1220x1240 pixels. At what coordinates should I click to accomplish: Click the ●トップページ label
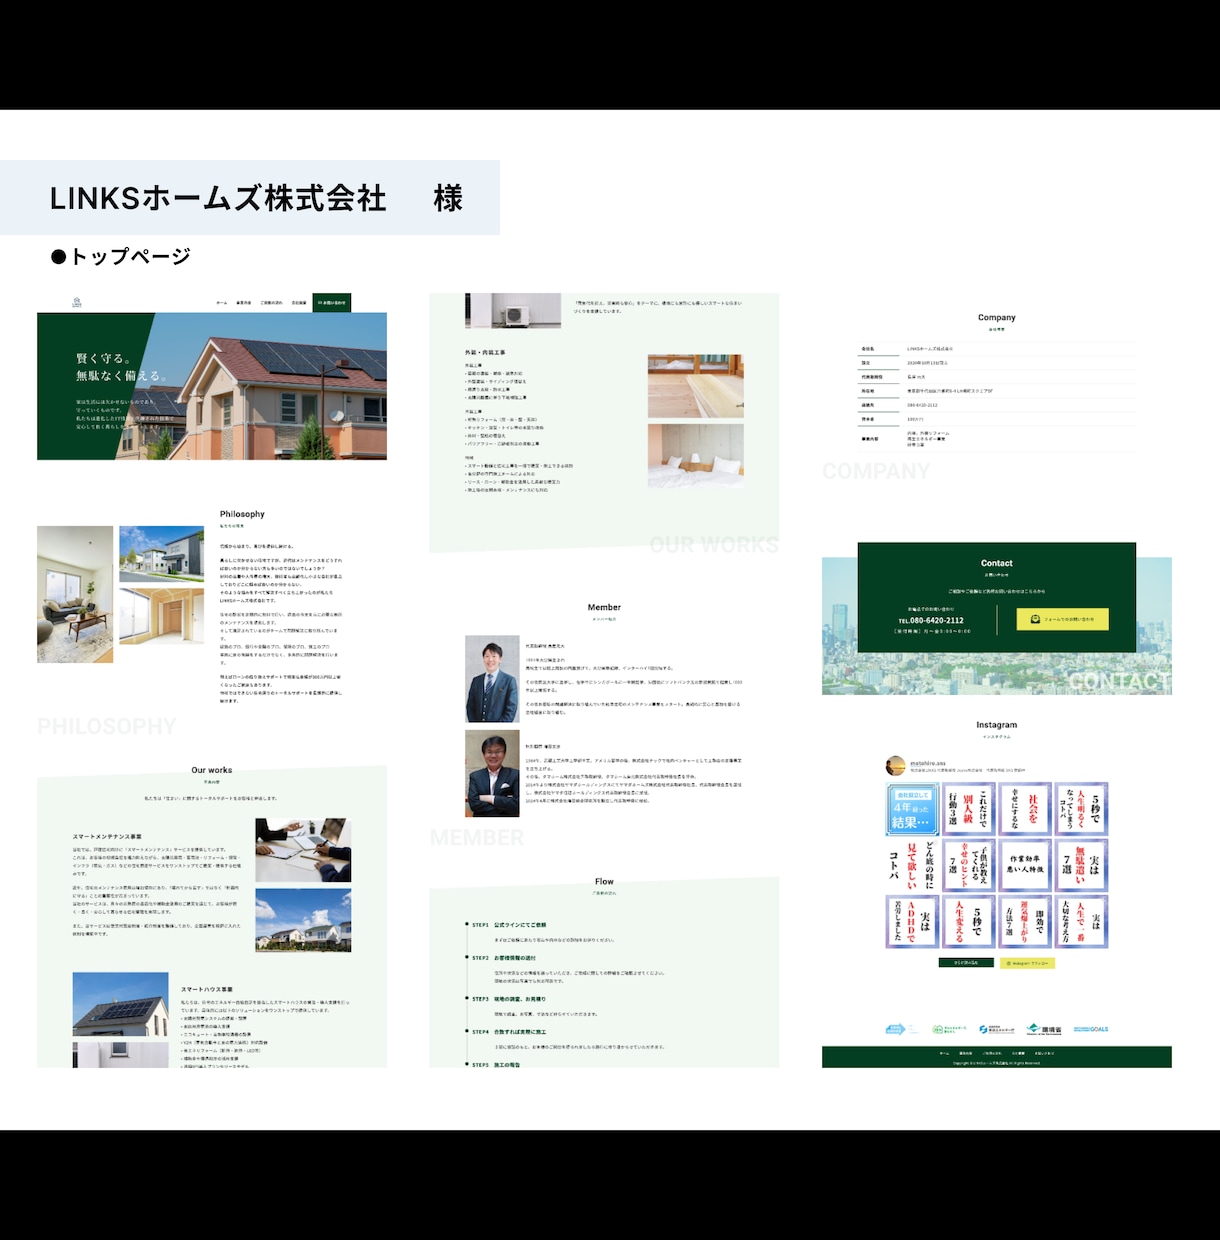pyautogui.click(x=120, y=256)
